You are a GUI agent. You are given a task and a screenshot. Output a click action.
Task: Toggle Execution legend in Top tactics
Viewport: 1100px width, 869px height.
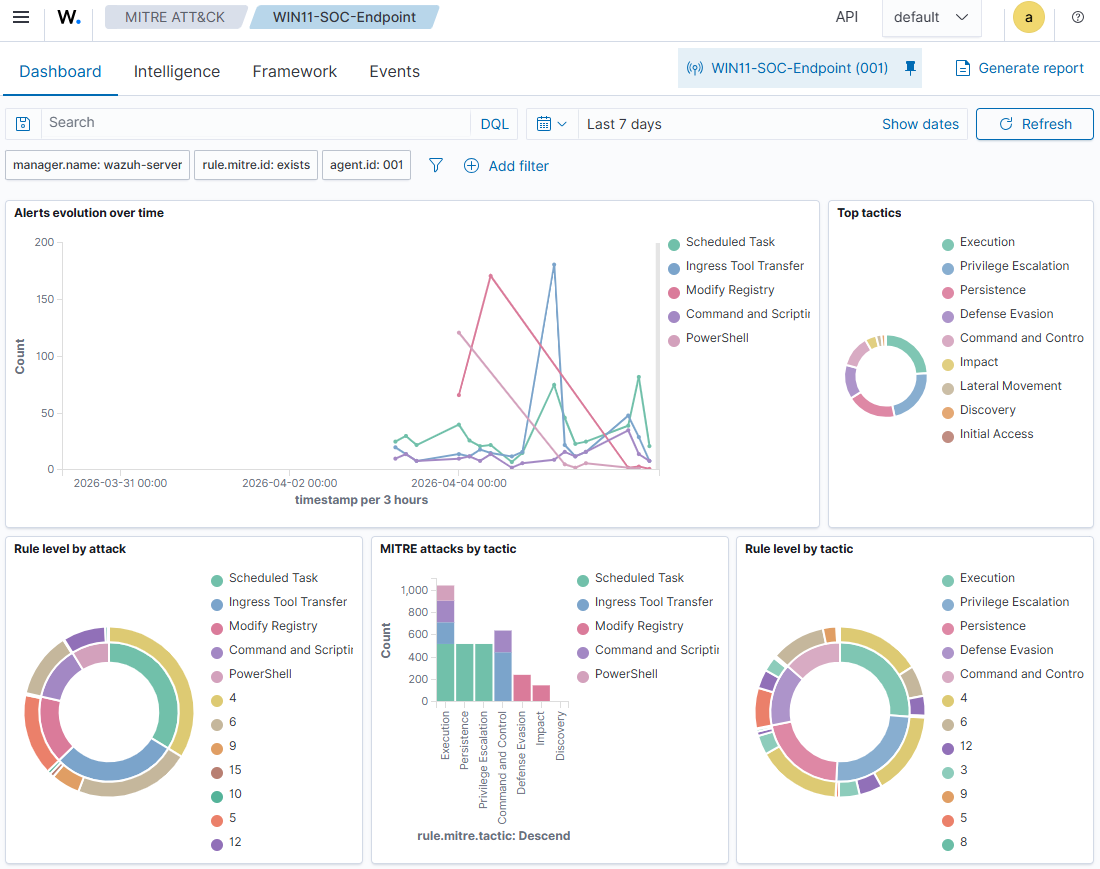986,242
